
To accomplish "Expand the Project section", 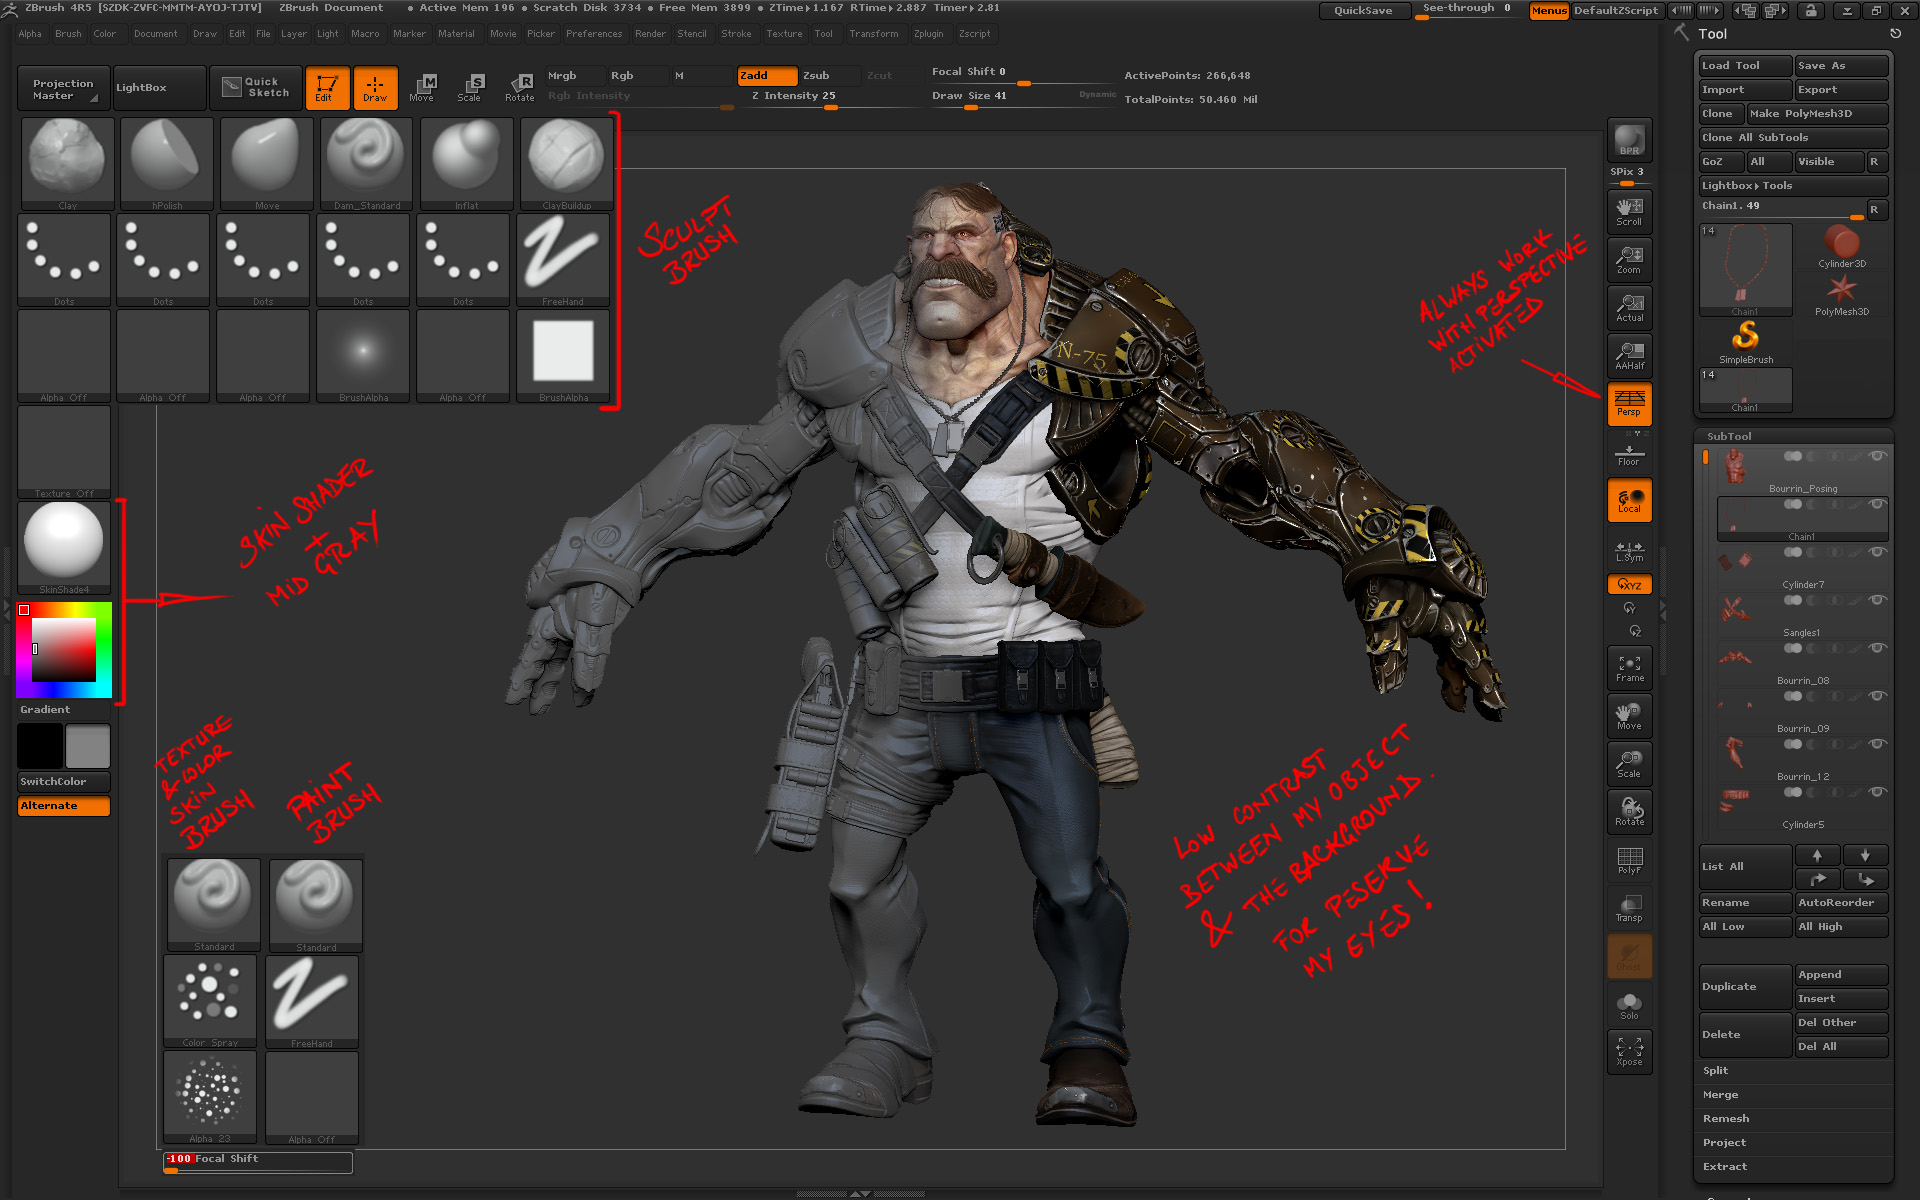I will tap(1724, 1143).
